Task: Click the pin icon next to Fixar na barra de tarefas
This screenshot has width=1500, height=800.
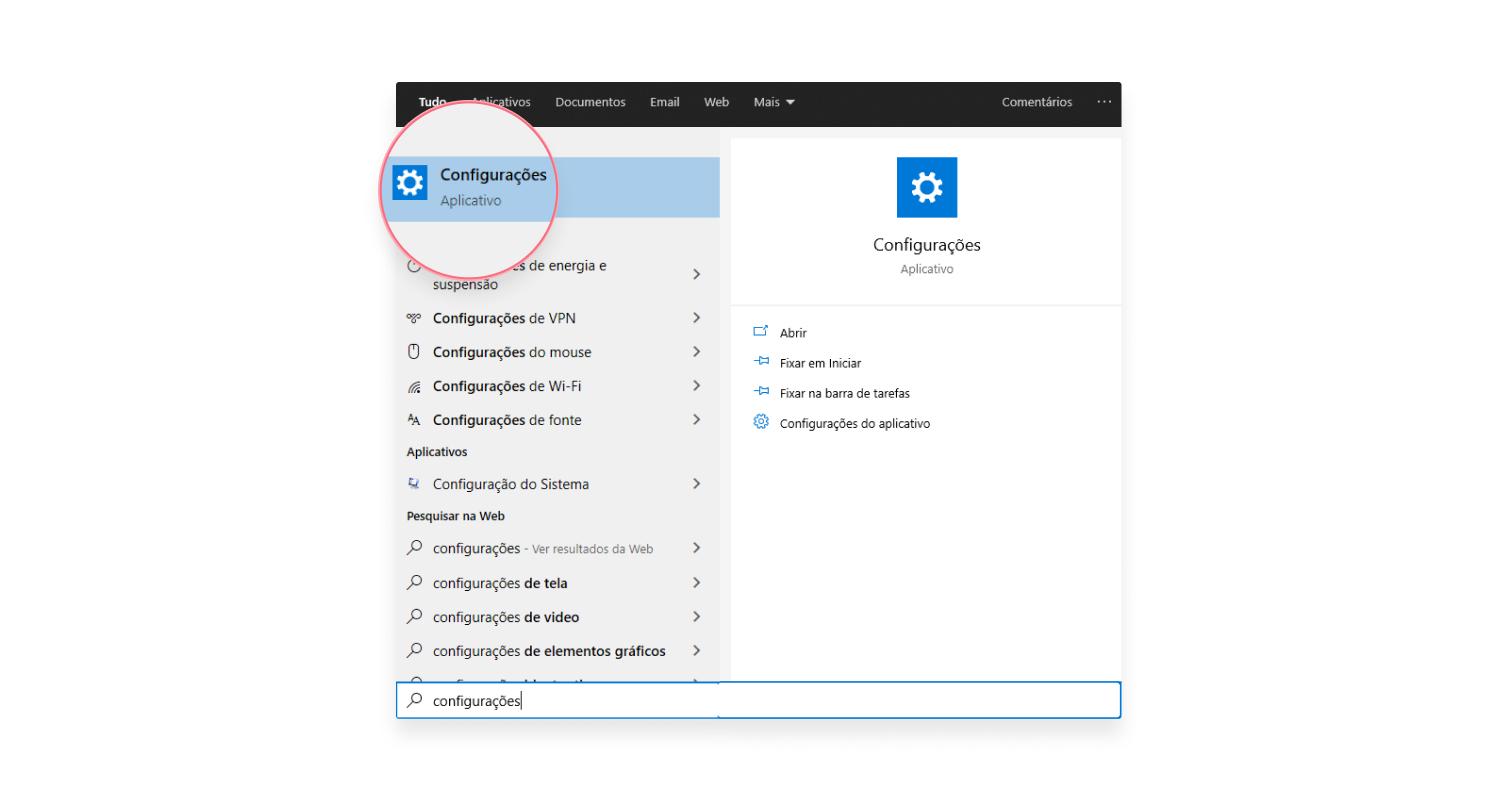Action: click(761, 392)
